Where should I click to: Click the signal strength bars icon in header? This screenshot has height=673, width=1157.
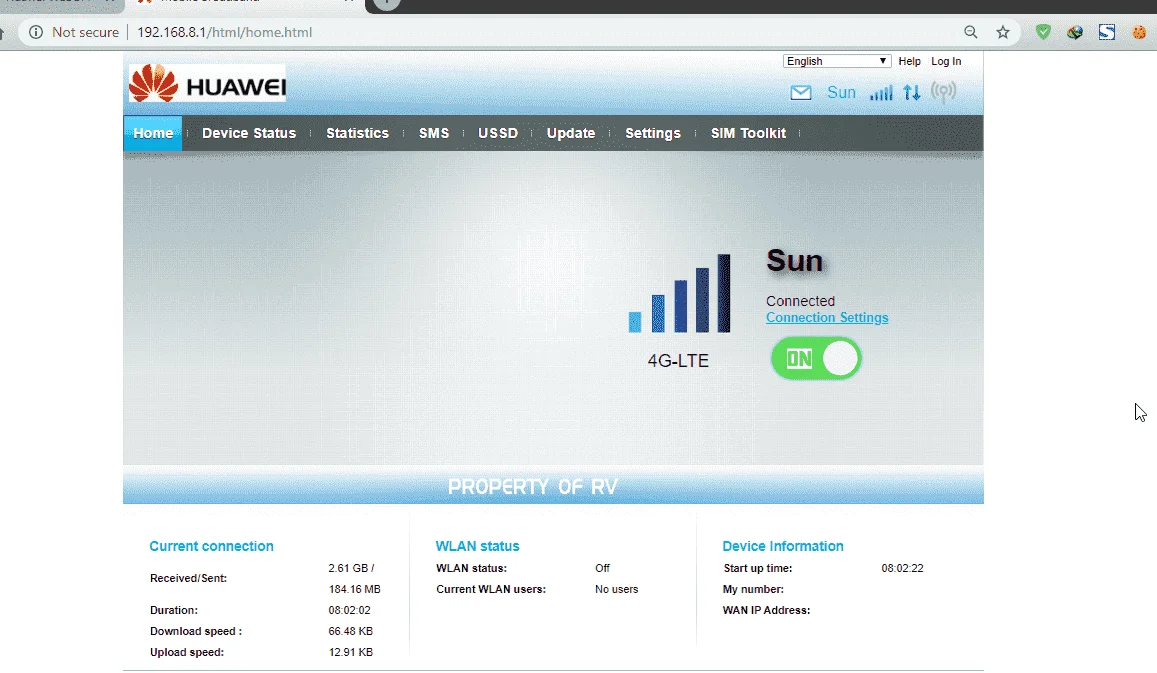(881, 93)
